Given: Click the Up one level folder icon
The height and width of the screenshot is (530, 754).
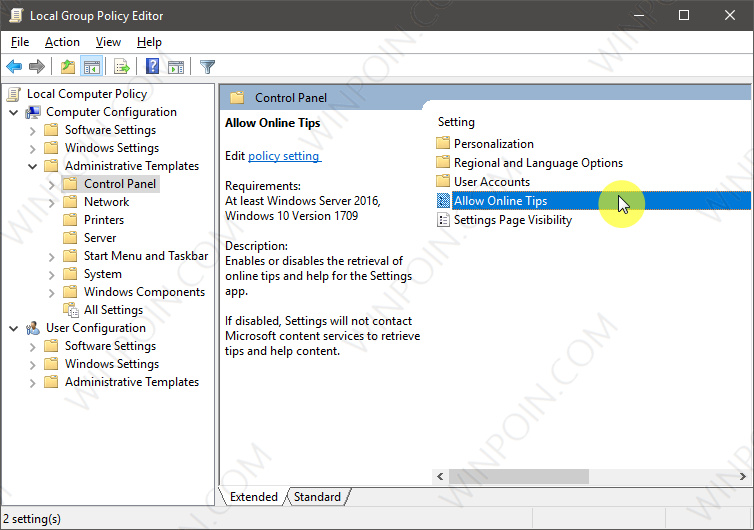Looking at the screenshot, I should pos(68,66).
